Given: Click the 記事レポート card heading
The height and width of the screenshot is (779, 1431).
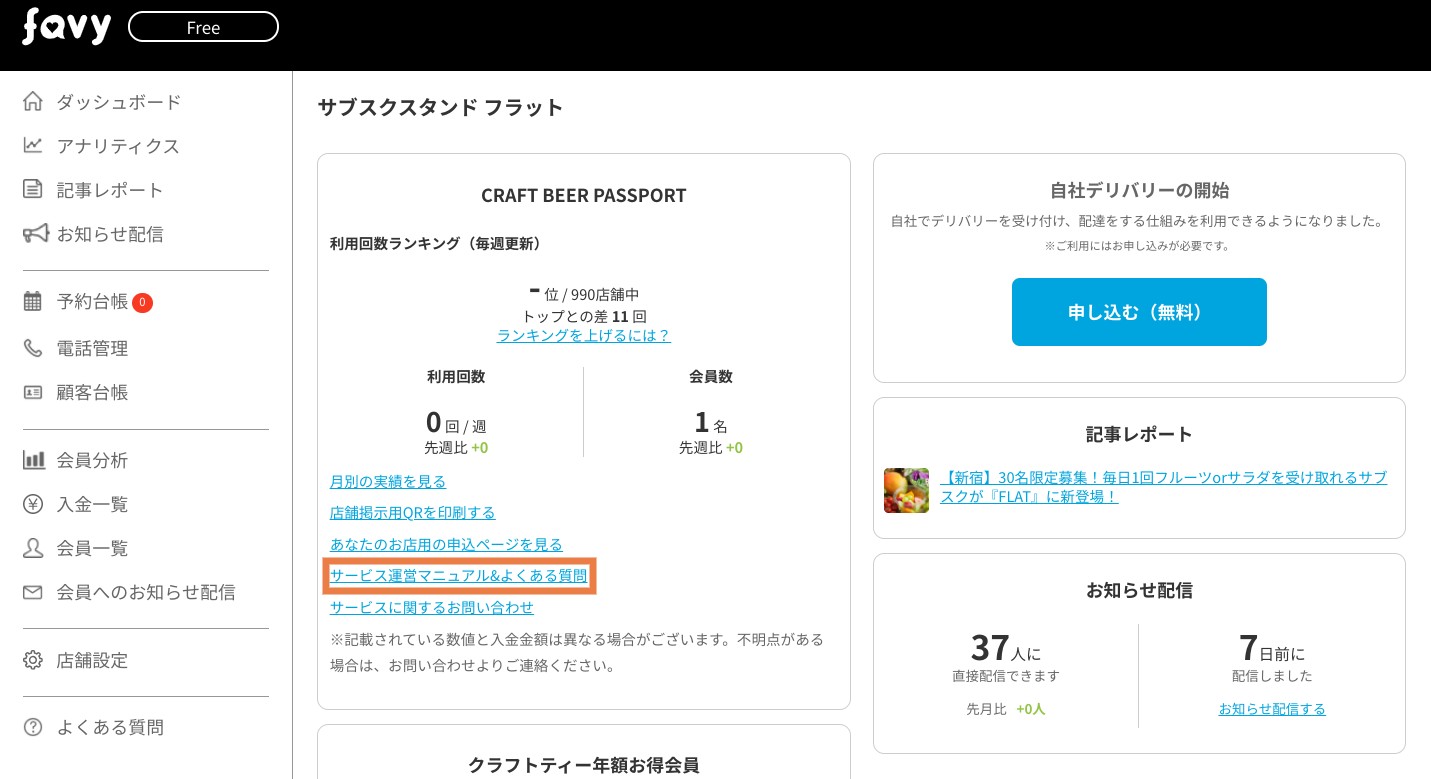Looking at the screenshot, I should click(1139, 434).
